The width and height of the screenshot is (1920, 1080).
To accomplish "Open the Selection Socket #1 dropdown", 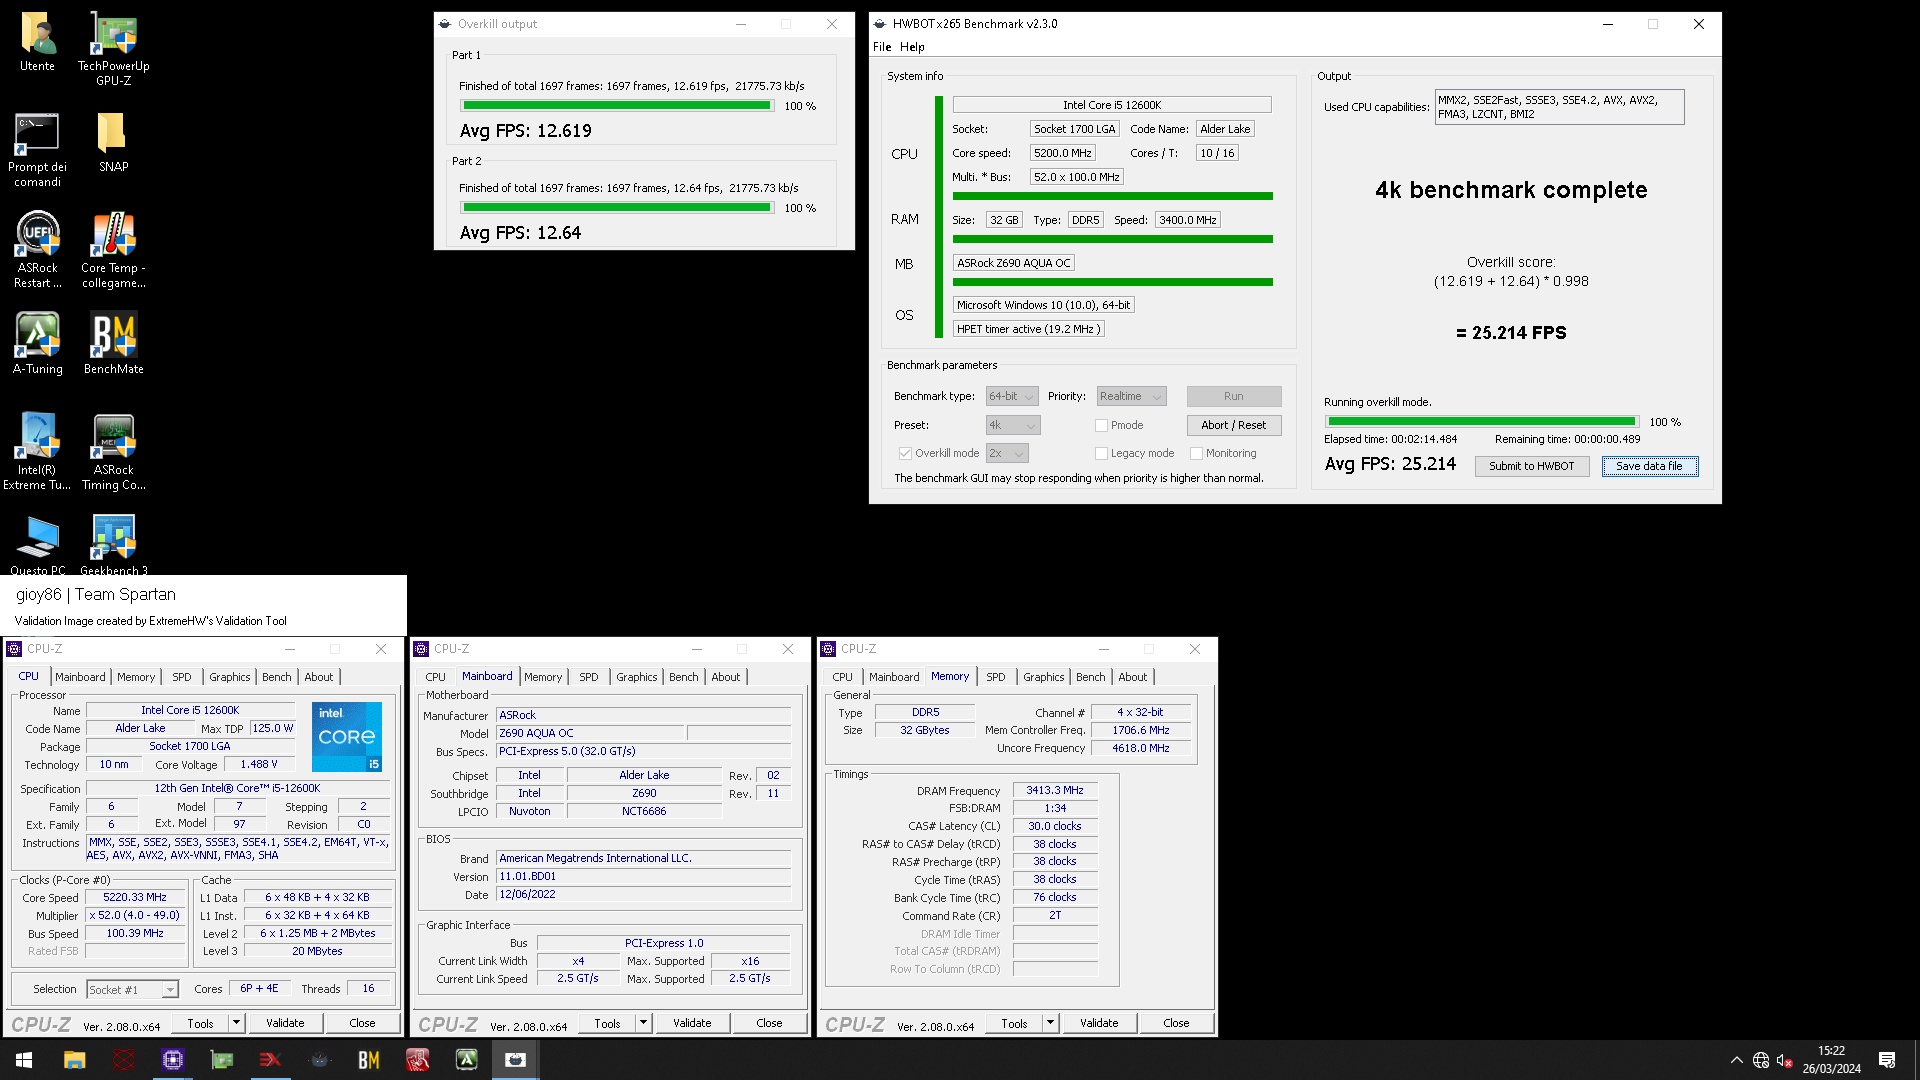I will pyautogui.click(x=132, y=989).
